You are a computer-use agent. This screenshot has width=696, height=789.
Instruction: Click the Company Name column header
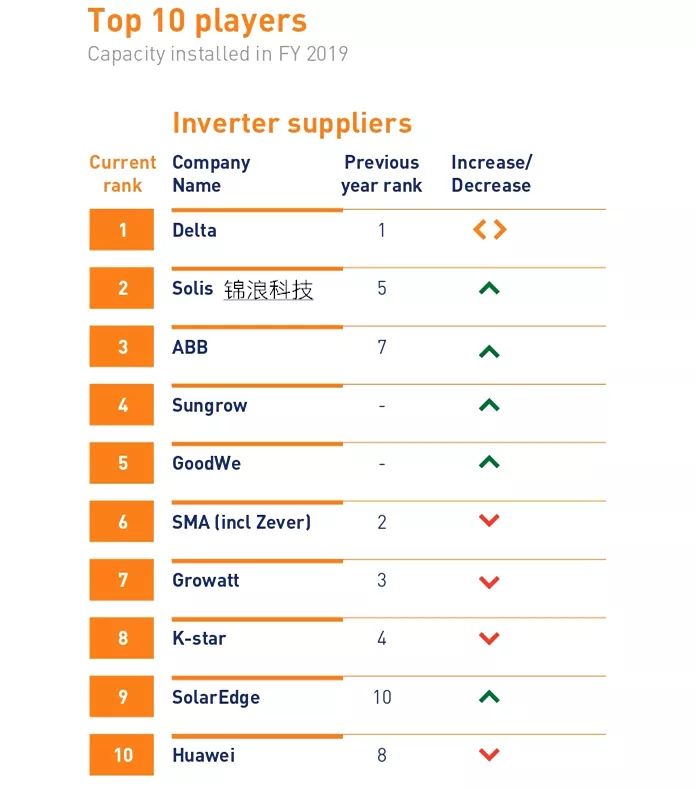(x=211, y=174)
